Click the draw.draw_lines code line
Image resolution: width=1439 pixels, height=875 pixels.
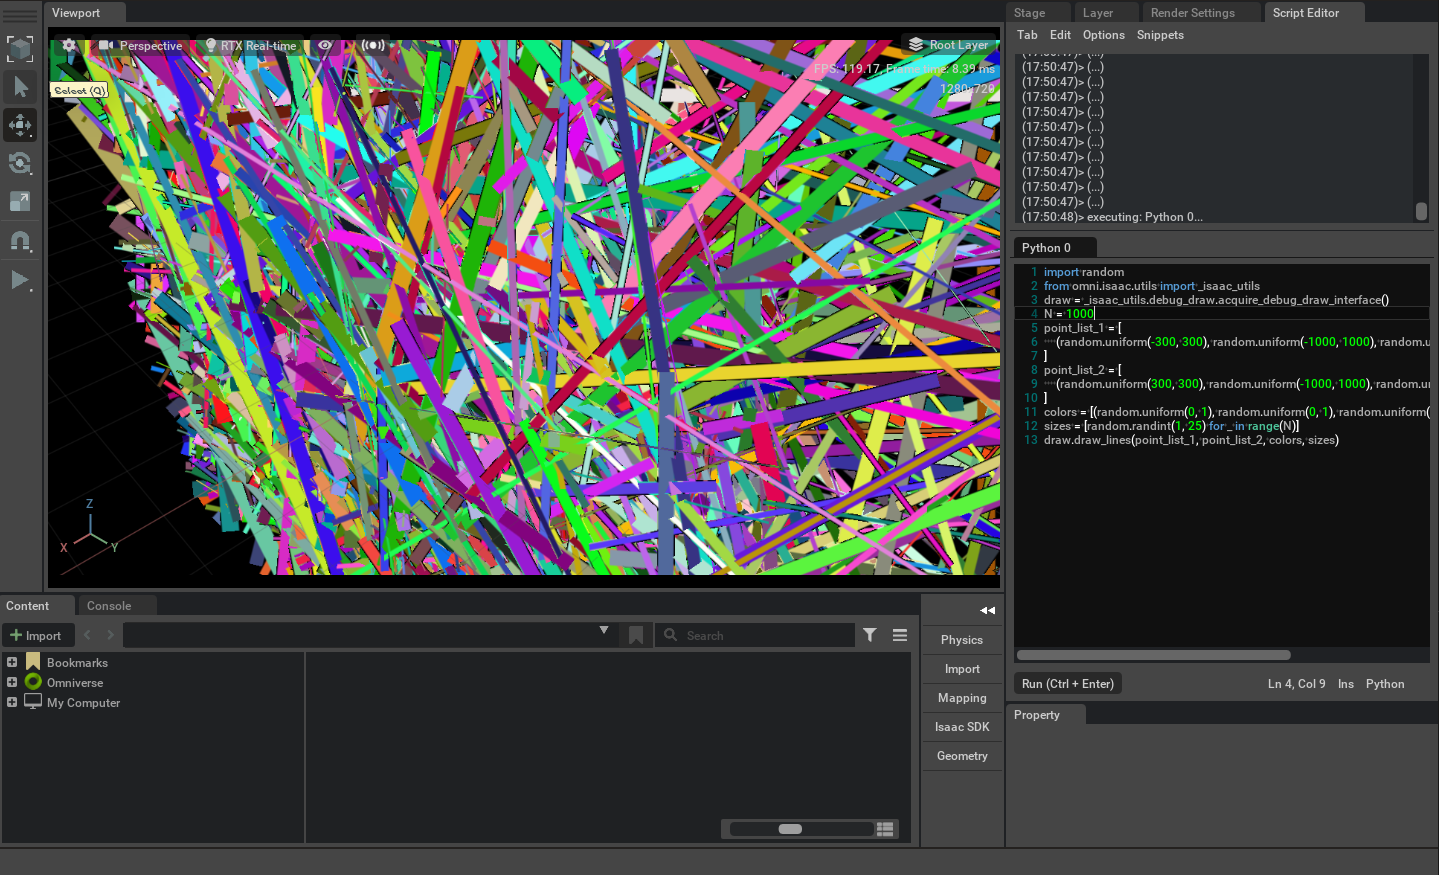click(x=1191, y=440)
